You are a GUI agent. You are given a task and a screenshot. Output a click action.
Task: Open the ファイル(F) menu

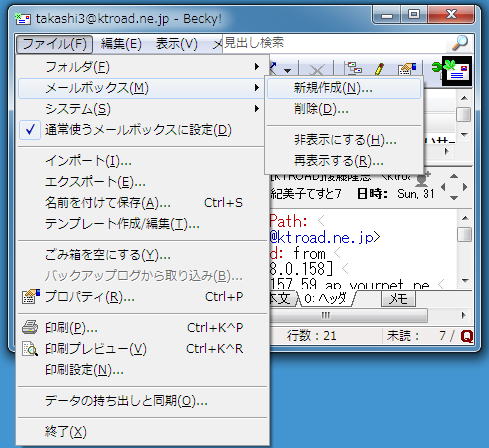(54, 44)
